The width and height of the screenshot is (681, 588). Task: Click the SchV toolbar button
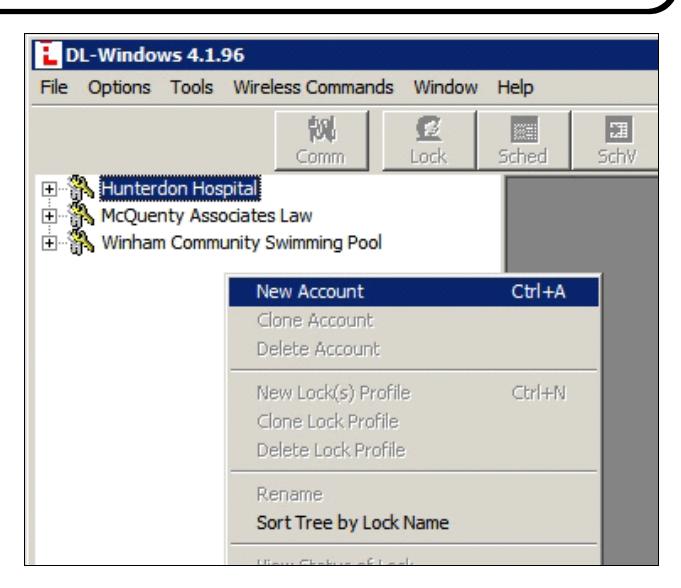615,140
